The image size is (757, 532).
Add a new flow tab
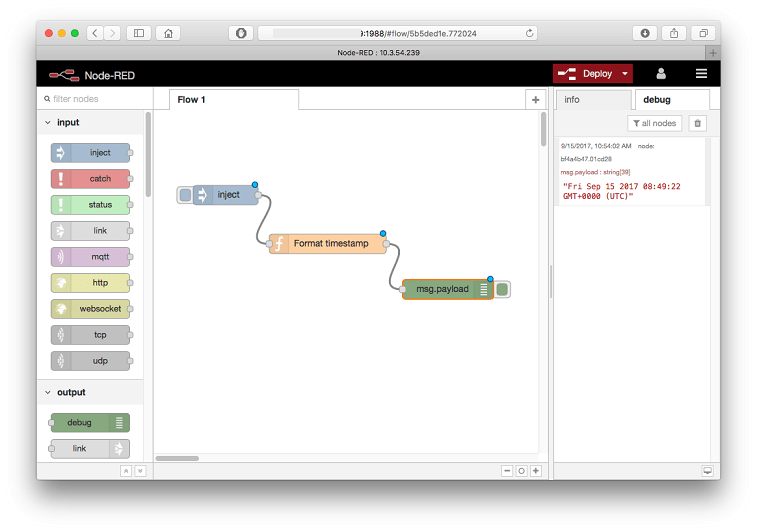click(x=535, y=99)
